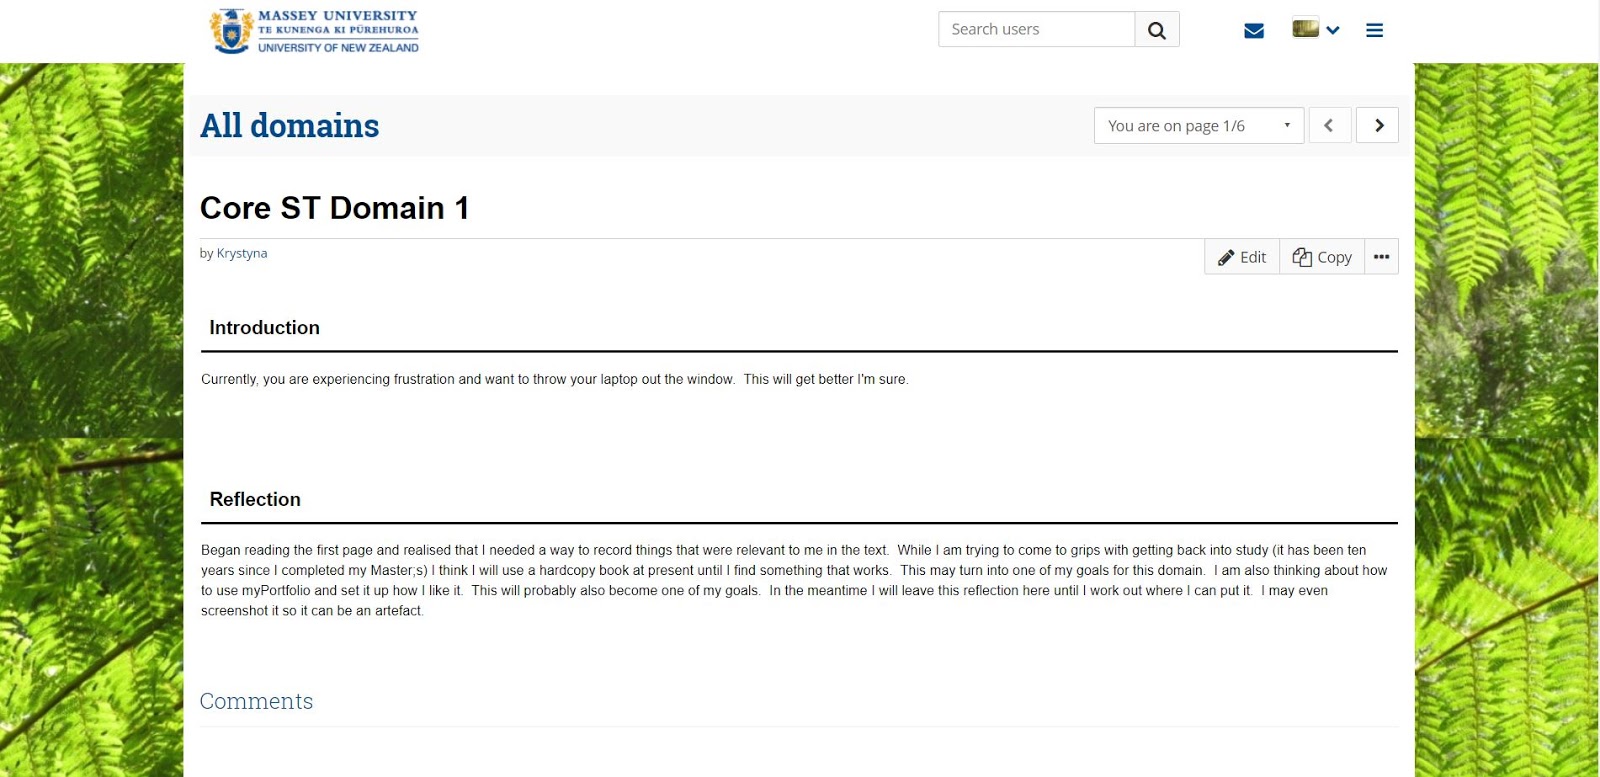
Task: Open the page selector dropdown
Action: point(1199,126)
